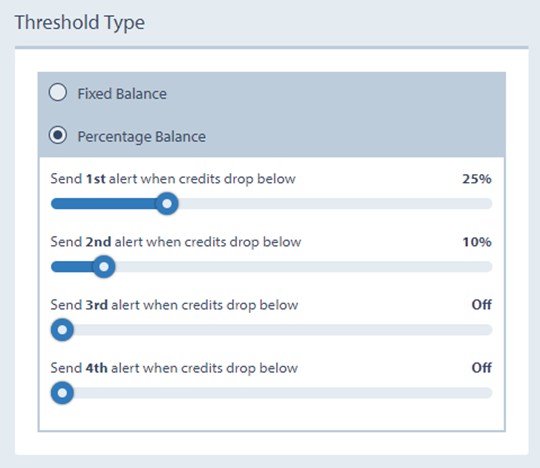The image size is (540, 468).
Task: Select the Percentage Balance radio button
Action: point(58,135)
